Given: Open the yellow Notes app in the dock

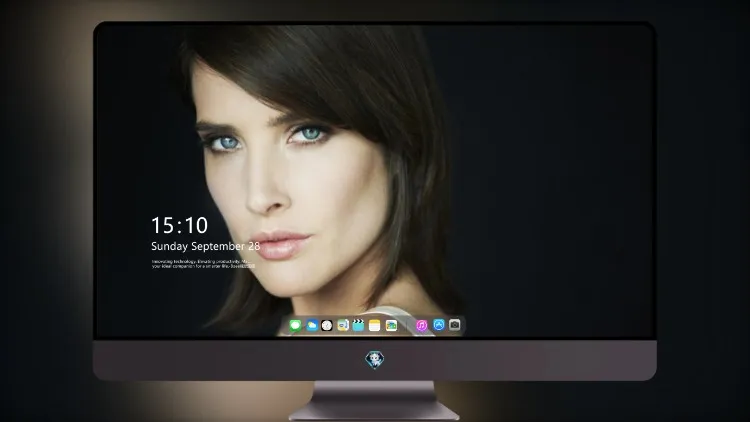Looking at the screenshot, I should 375,326.
